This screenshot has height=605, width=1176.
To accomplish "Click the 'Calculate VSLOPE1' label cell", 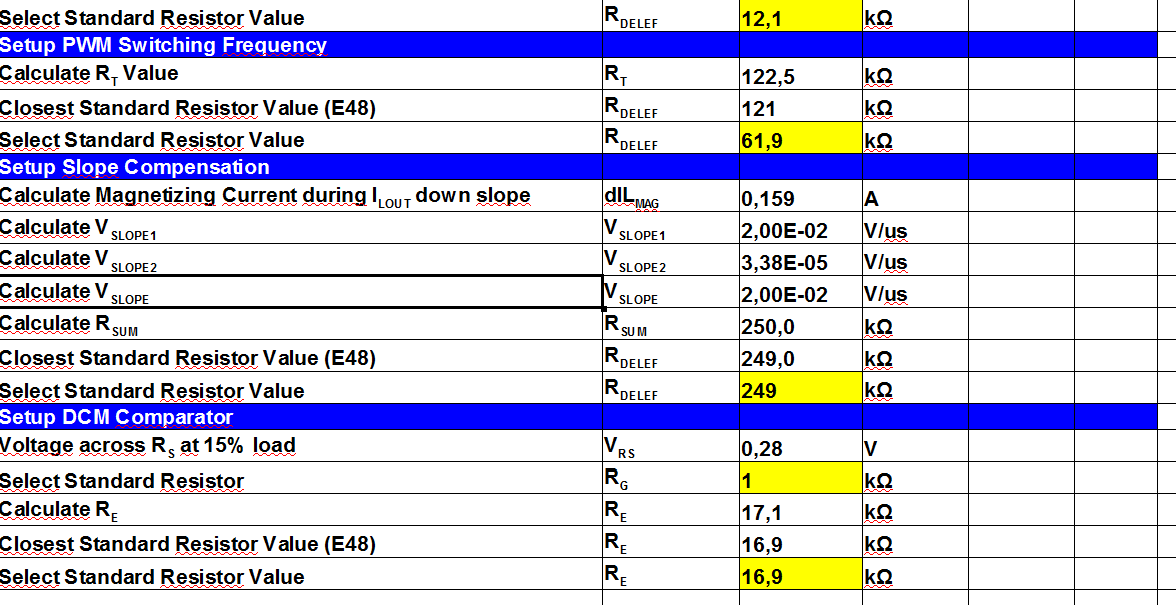I will click(x=301, y=229).
